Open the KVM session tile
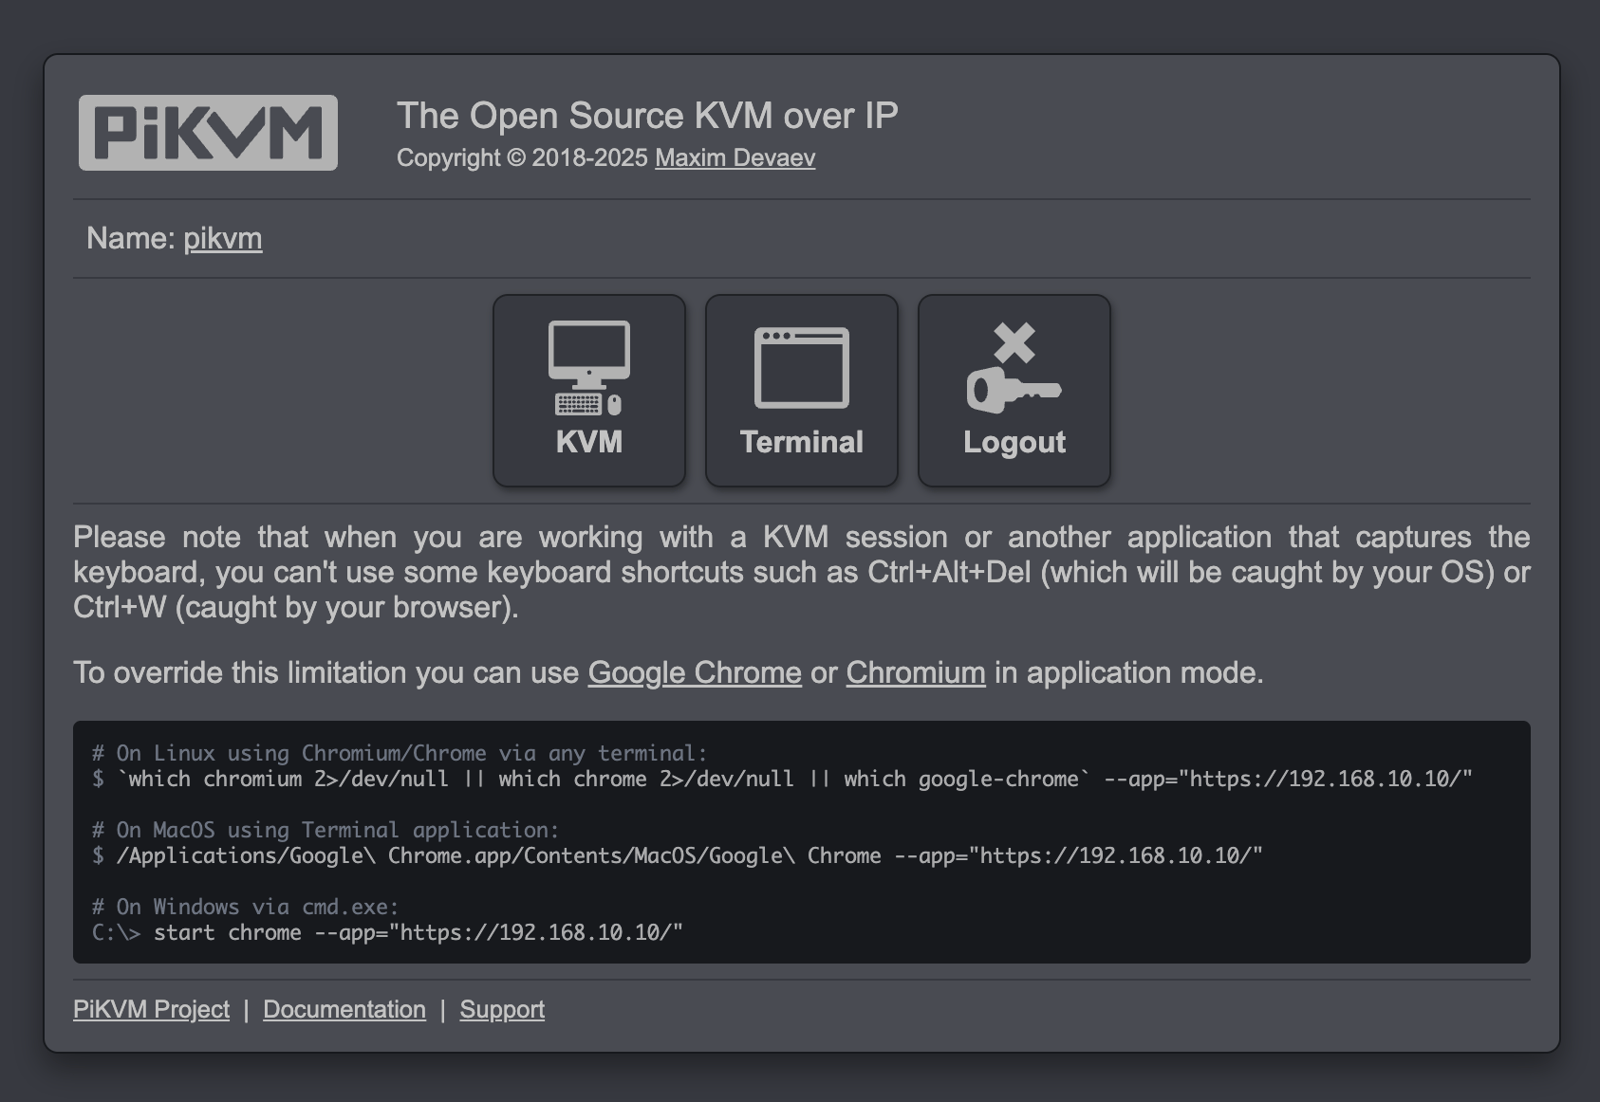The image size is (1600, 1102). coord(589,390)
